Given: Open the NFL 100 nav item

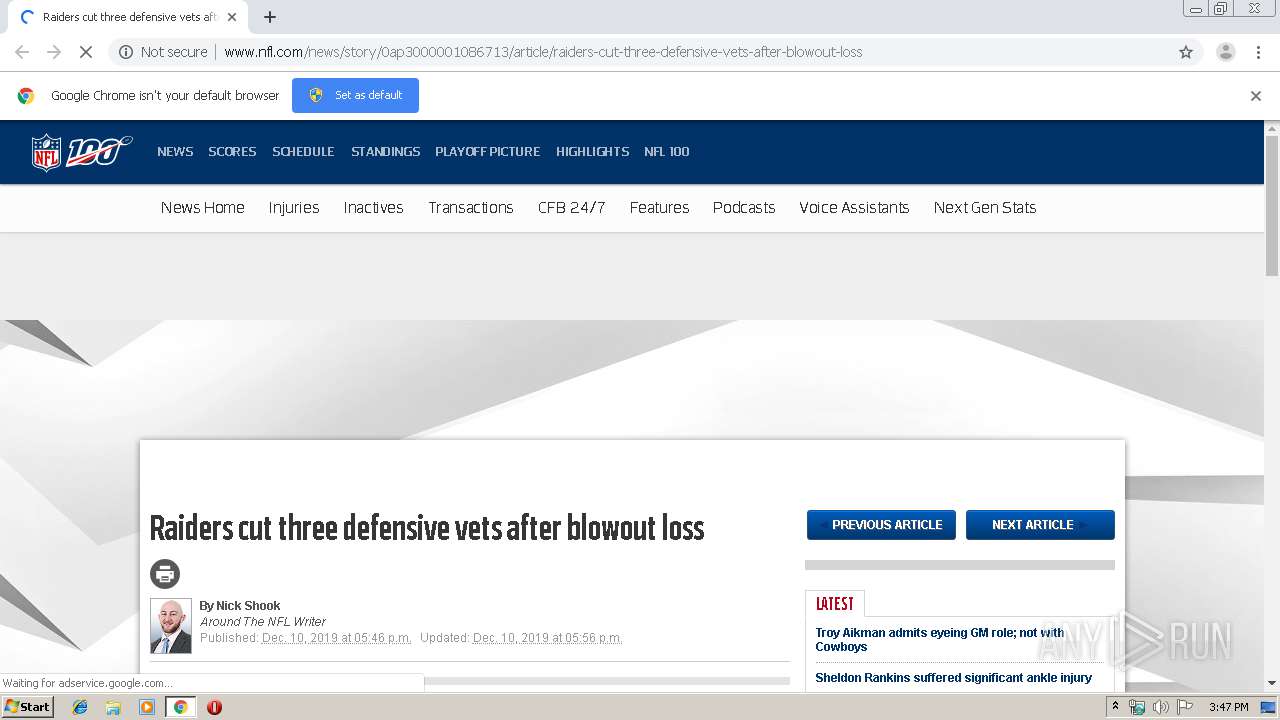Looking at the screenshot, I should (666, 152).
